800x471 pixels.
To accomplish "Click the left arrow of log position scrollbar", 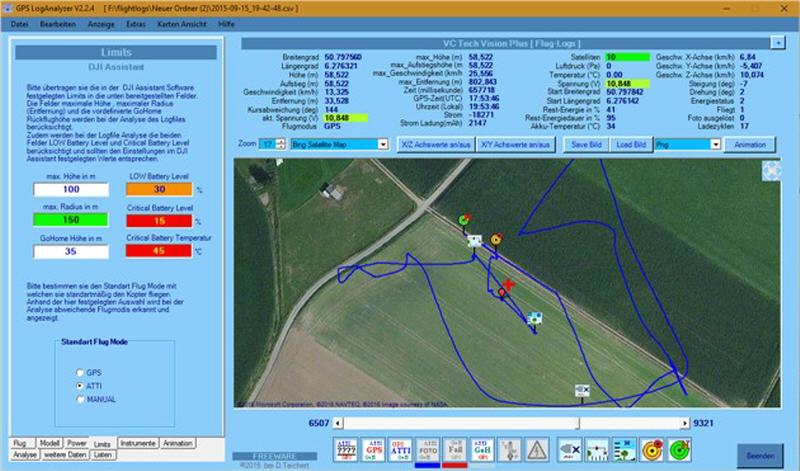I will (338, 423).
